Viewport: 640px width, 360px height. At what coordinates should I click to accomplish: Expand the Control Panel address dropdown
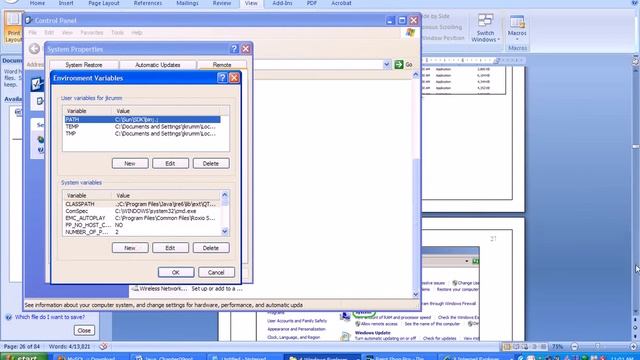[387, 64]
